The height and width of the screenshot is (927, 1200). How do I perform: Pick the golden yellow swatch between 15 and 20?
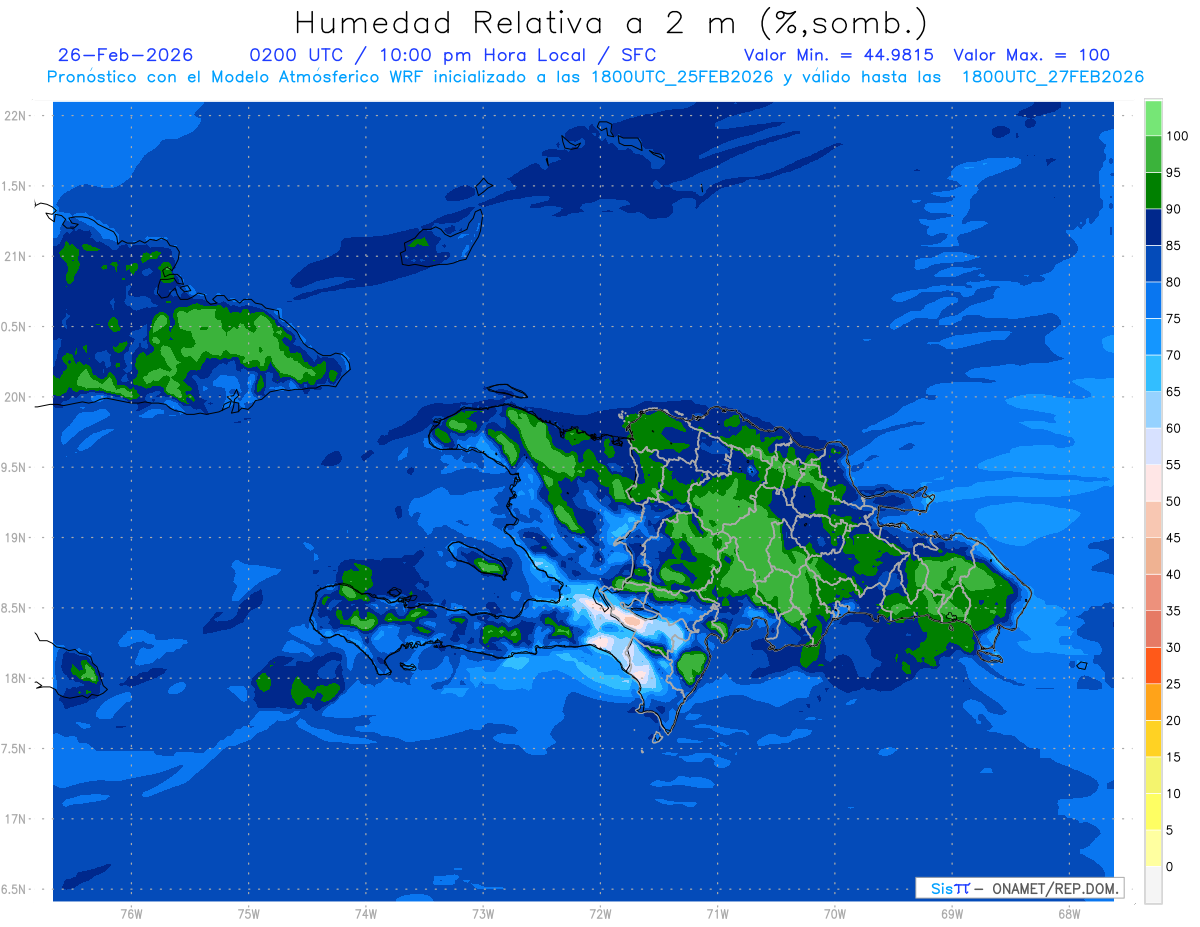click(x=1153, y=739)
